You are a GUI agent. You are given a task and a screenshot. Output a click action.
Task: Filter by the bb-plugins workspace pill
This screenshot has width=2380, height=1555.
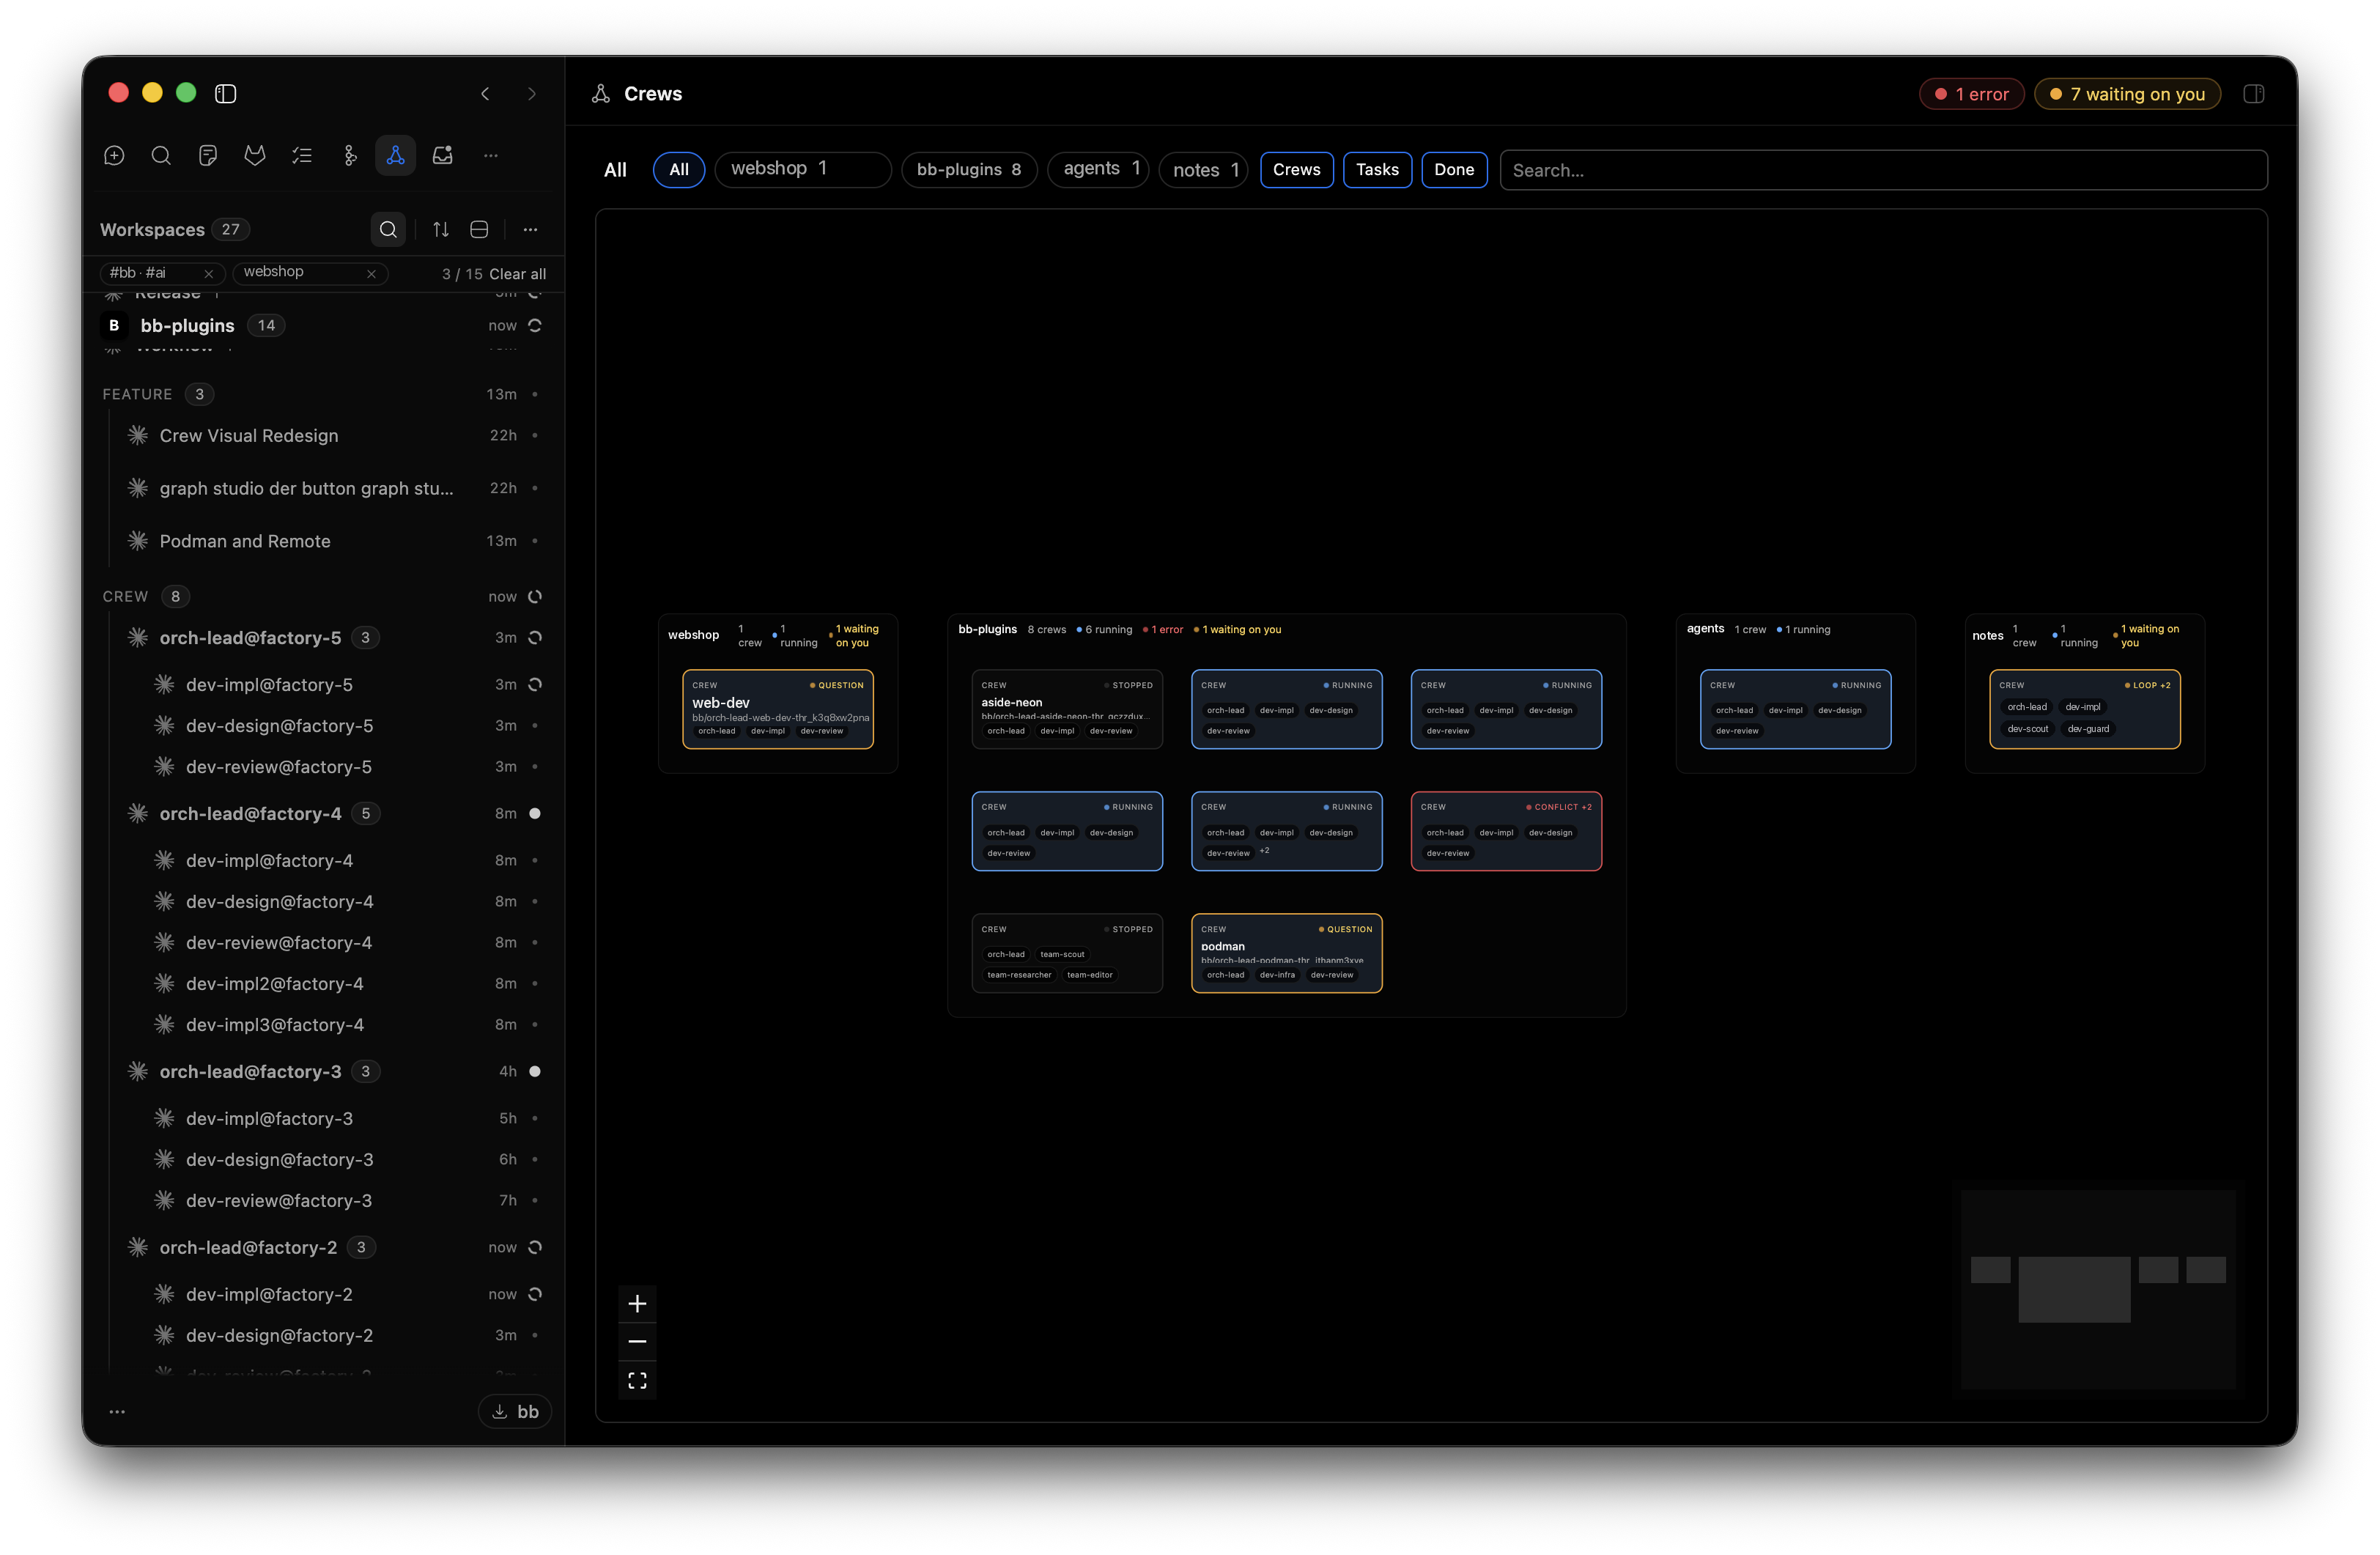(x=969, y=169)
